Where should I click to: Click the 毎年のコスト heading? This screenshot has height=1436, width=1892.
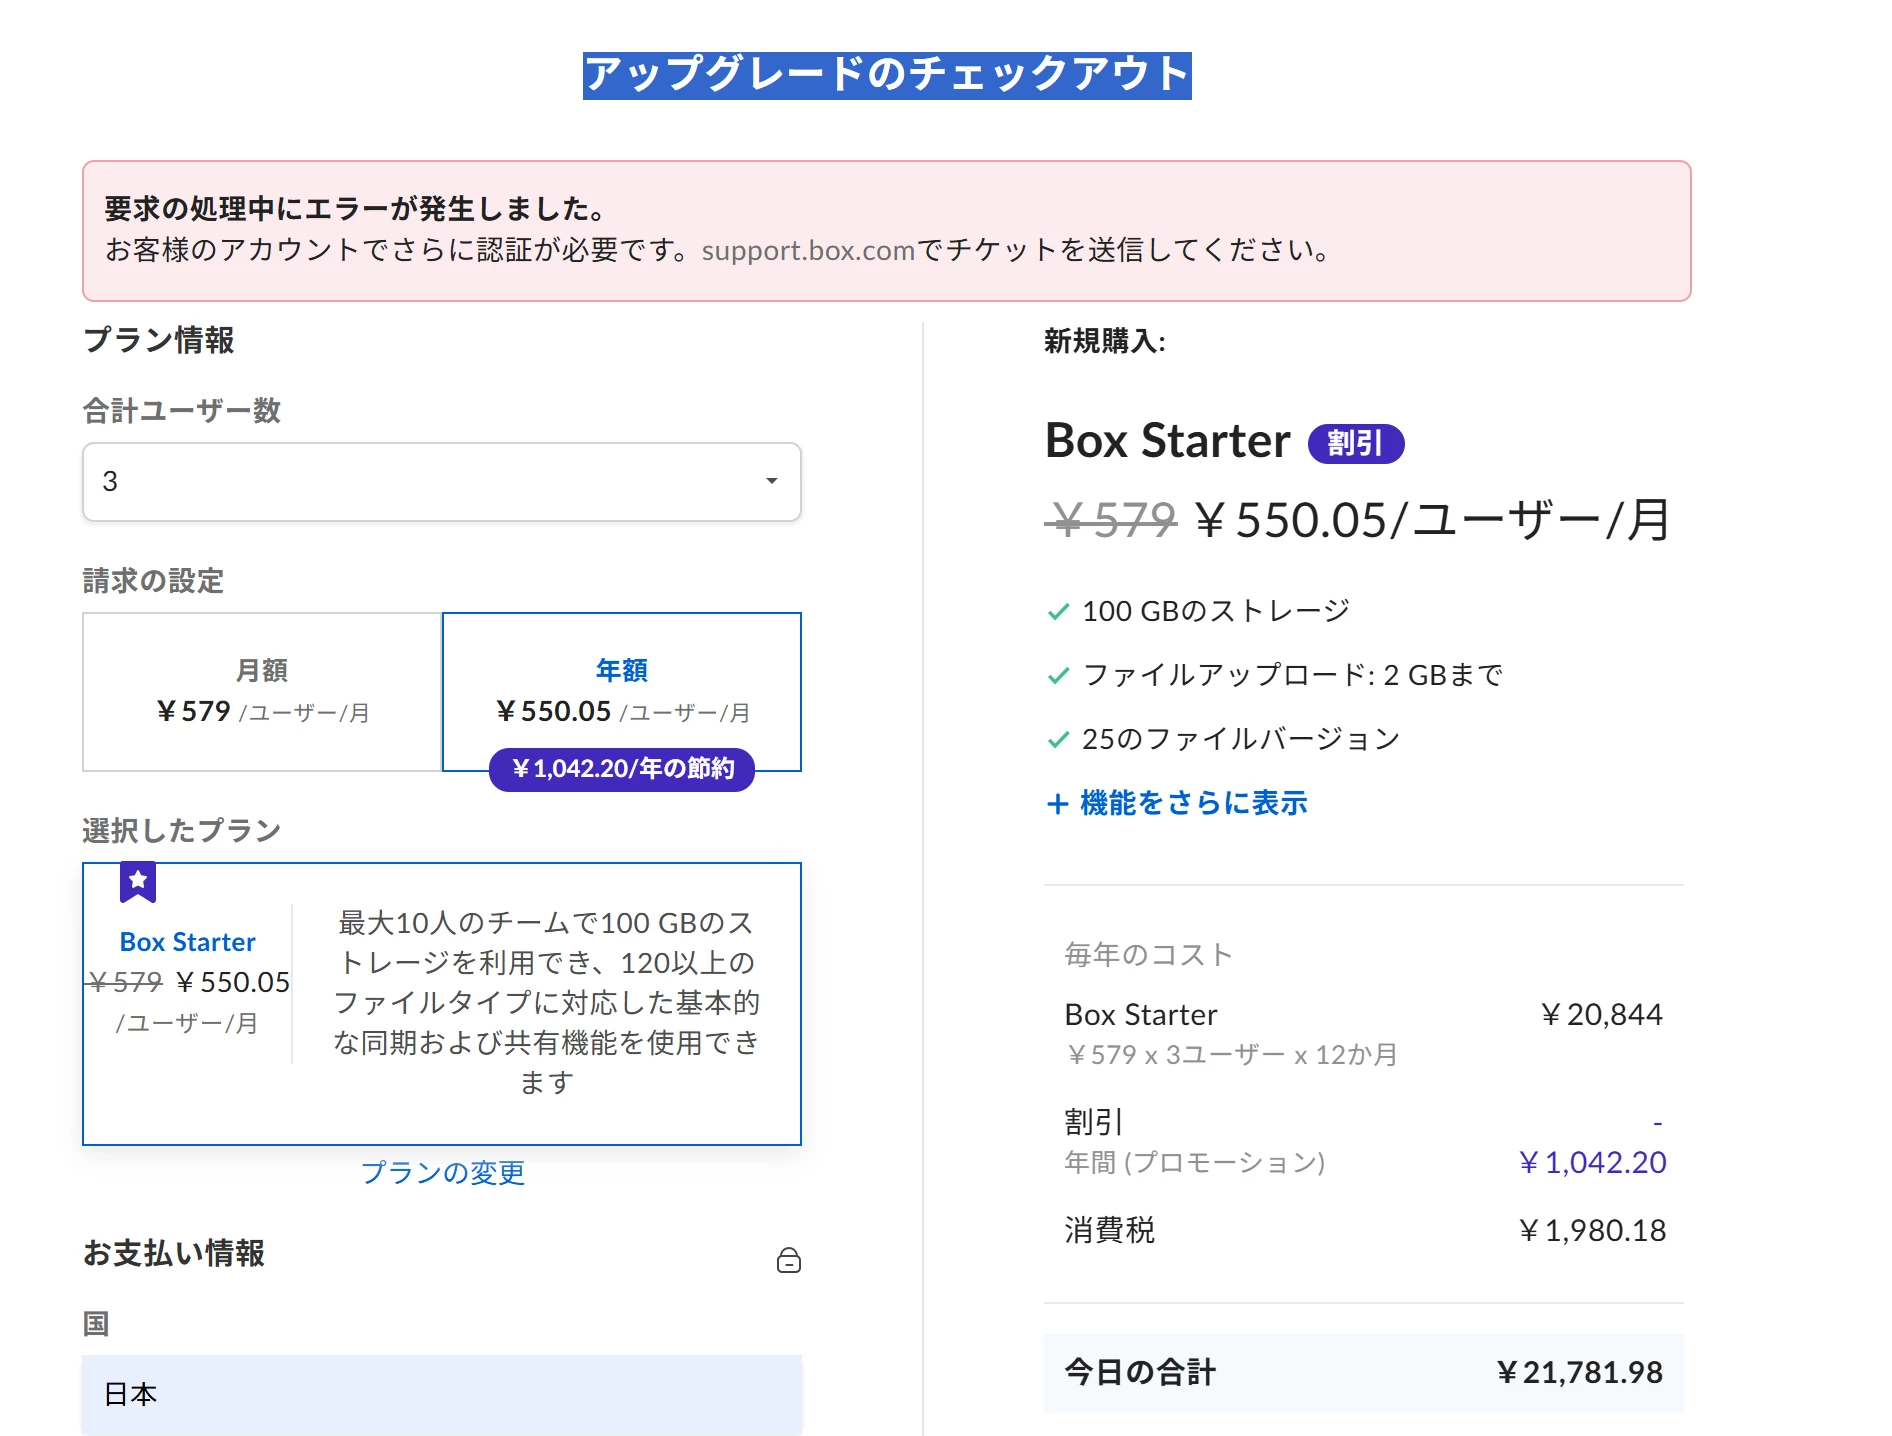tap(1148, 955)
